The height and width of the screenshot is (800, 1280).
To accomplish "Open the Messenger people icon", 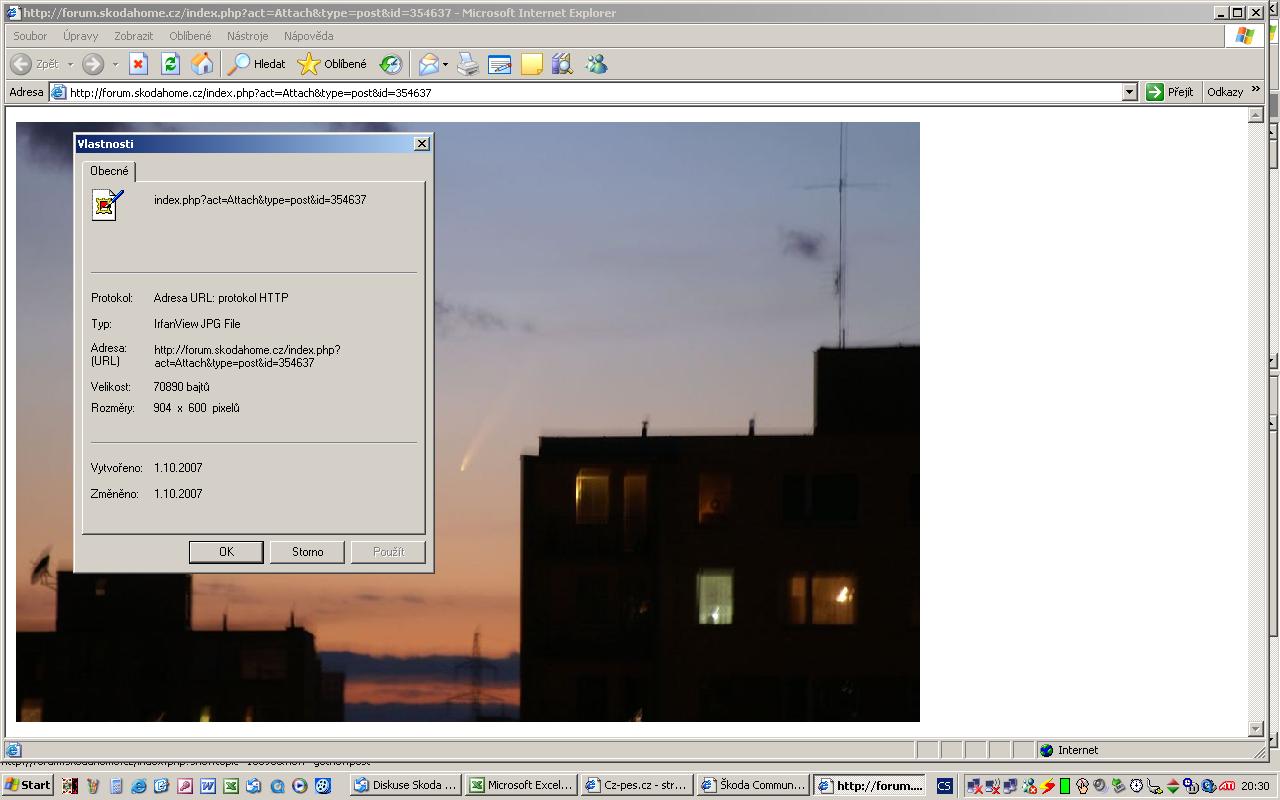I will tap(596, 64).
